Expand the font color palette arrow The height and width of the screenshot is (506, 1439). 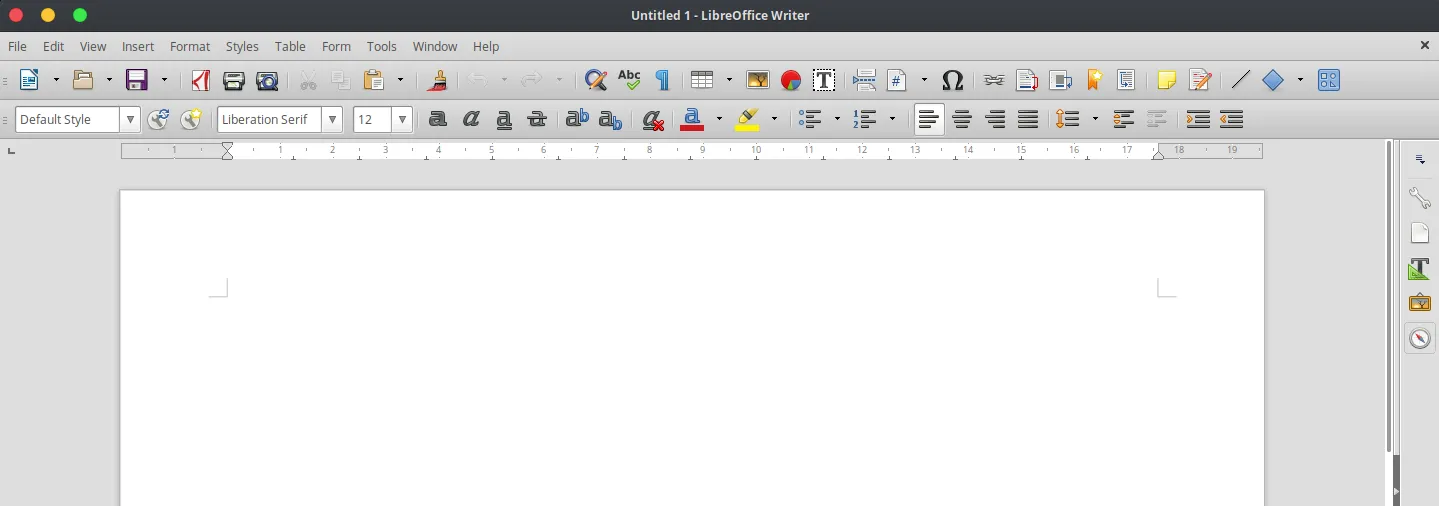point(719,120)
